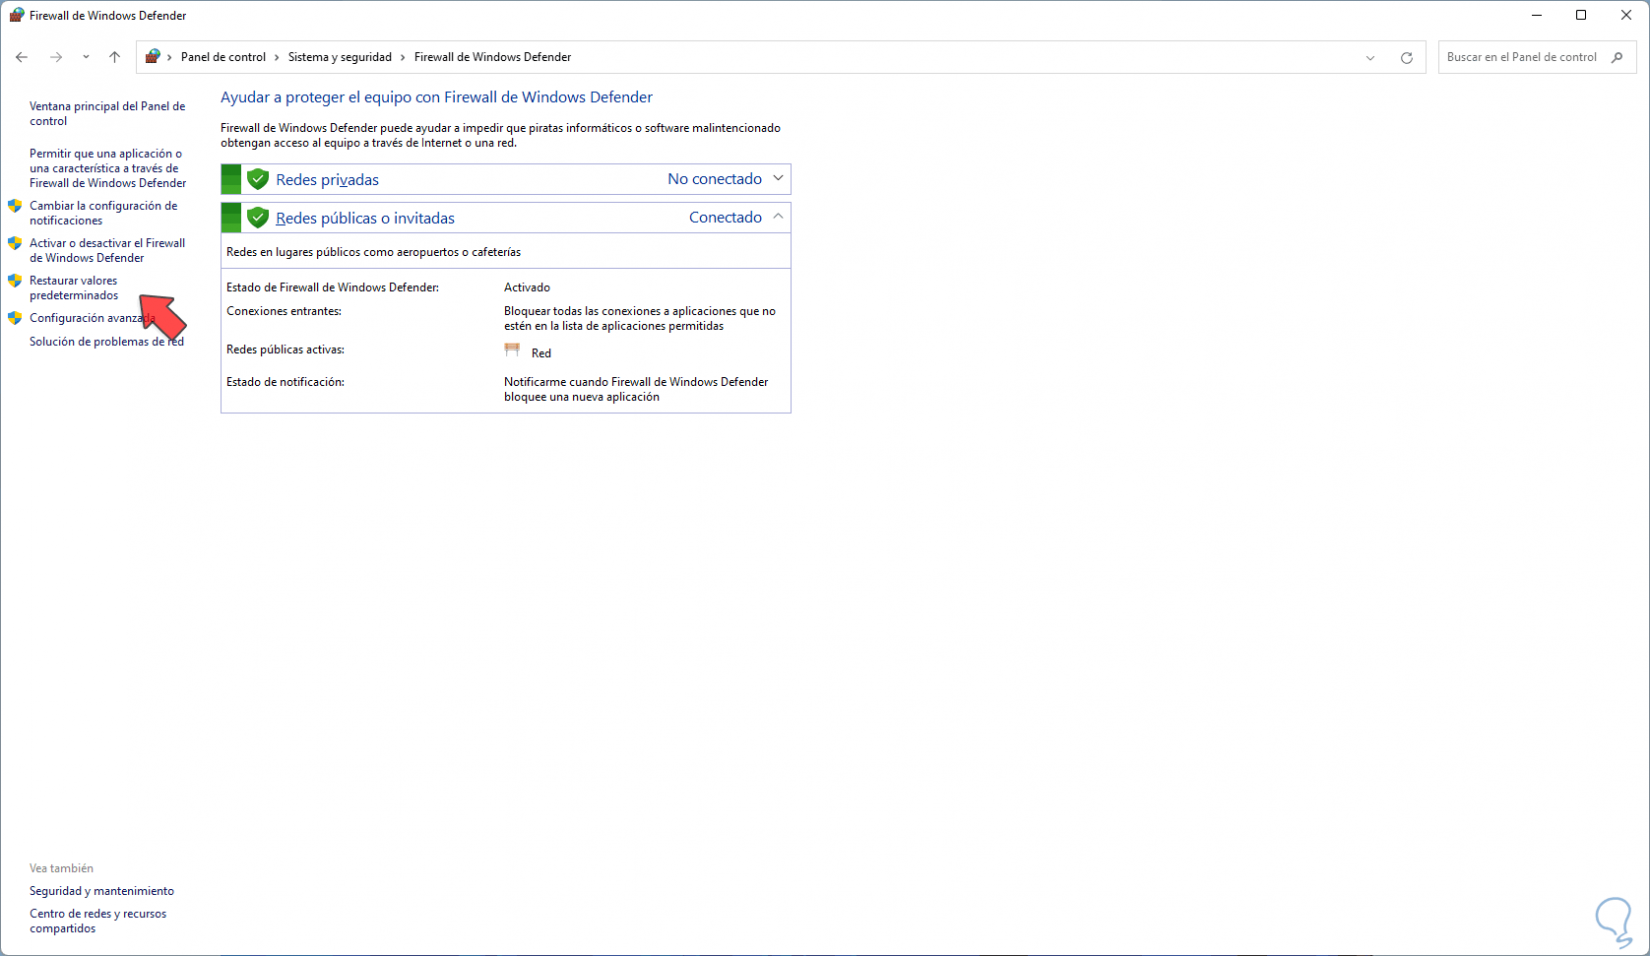Screen dimensions: 1650x956
Task: Open 'Centro de redes y recursos compartidos'
Action: pos(98,921)
